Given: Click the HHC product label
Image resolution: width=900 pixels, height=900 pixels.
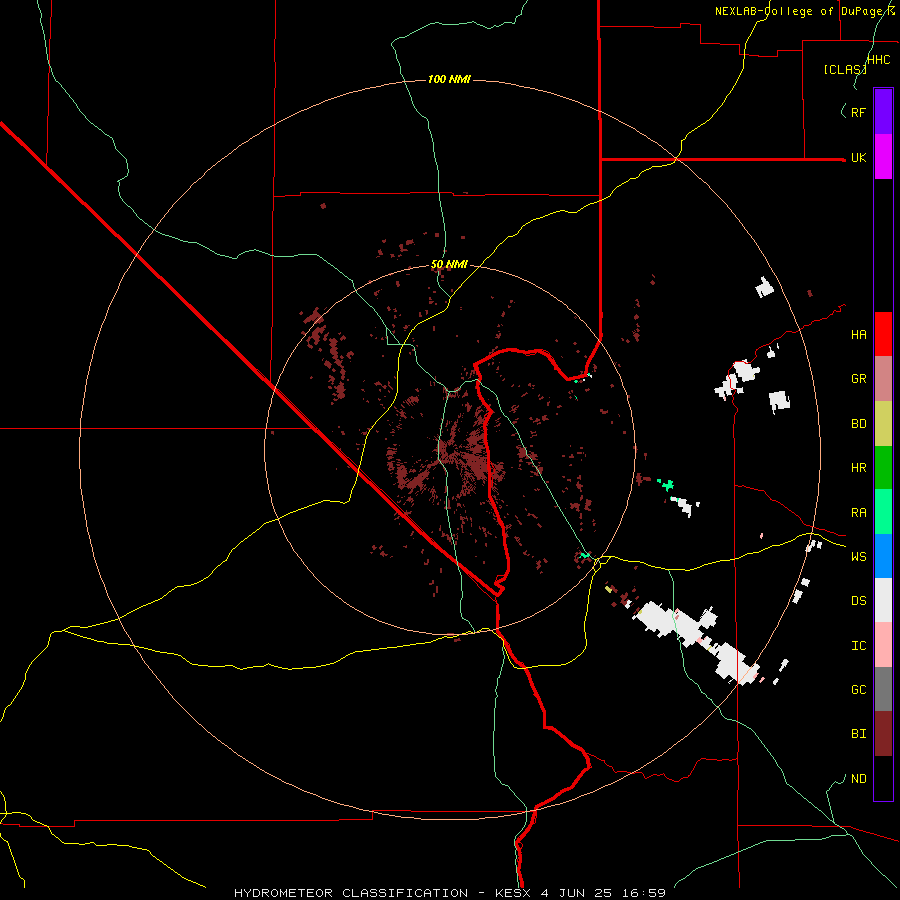Looking at the screenshot, I should coord(879,60).
